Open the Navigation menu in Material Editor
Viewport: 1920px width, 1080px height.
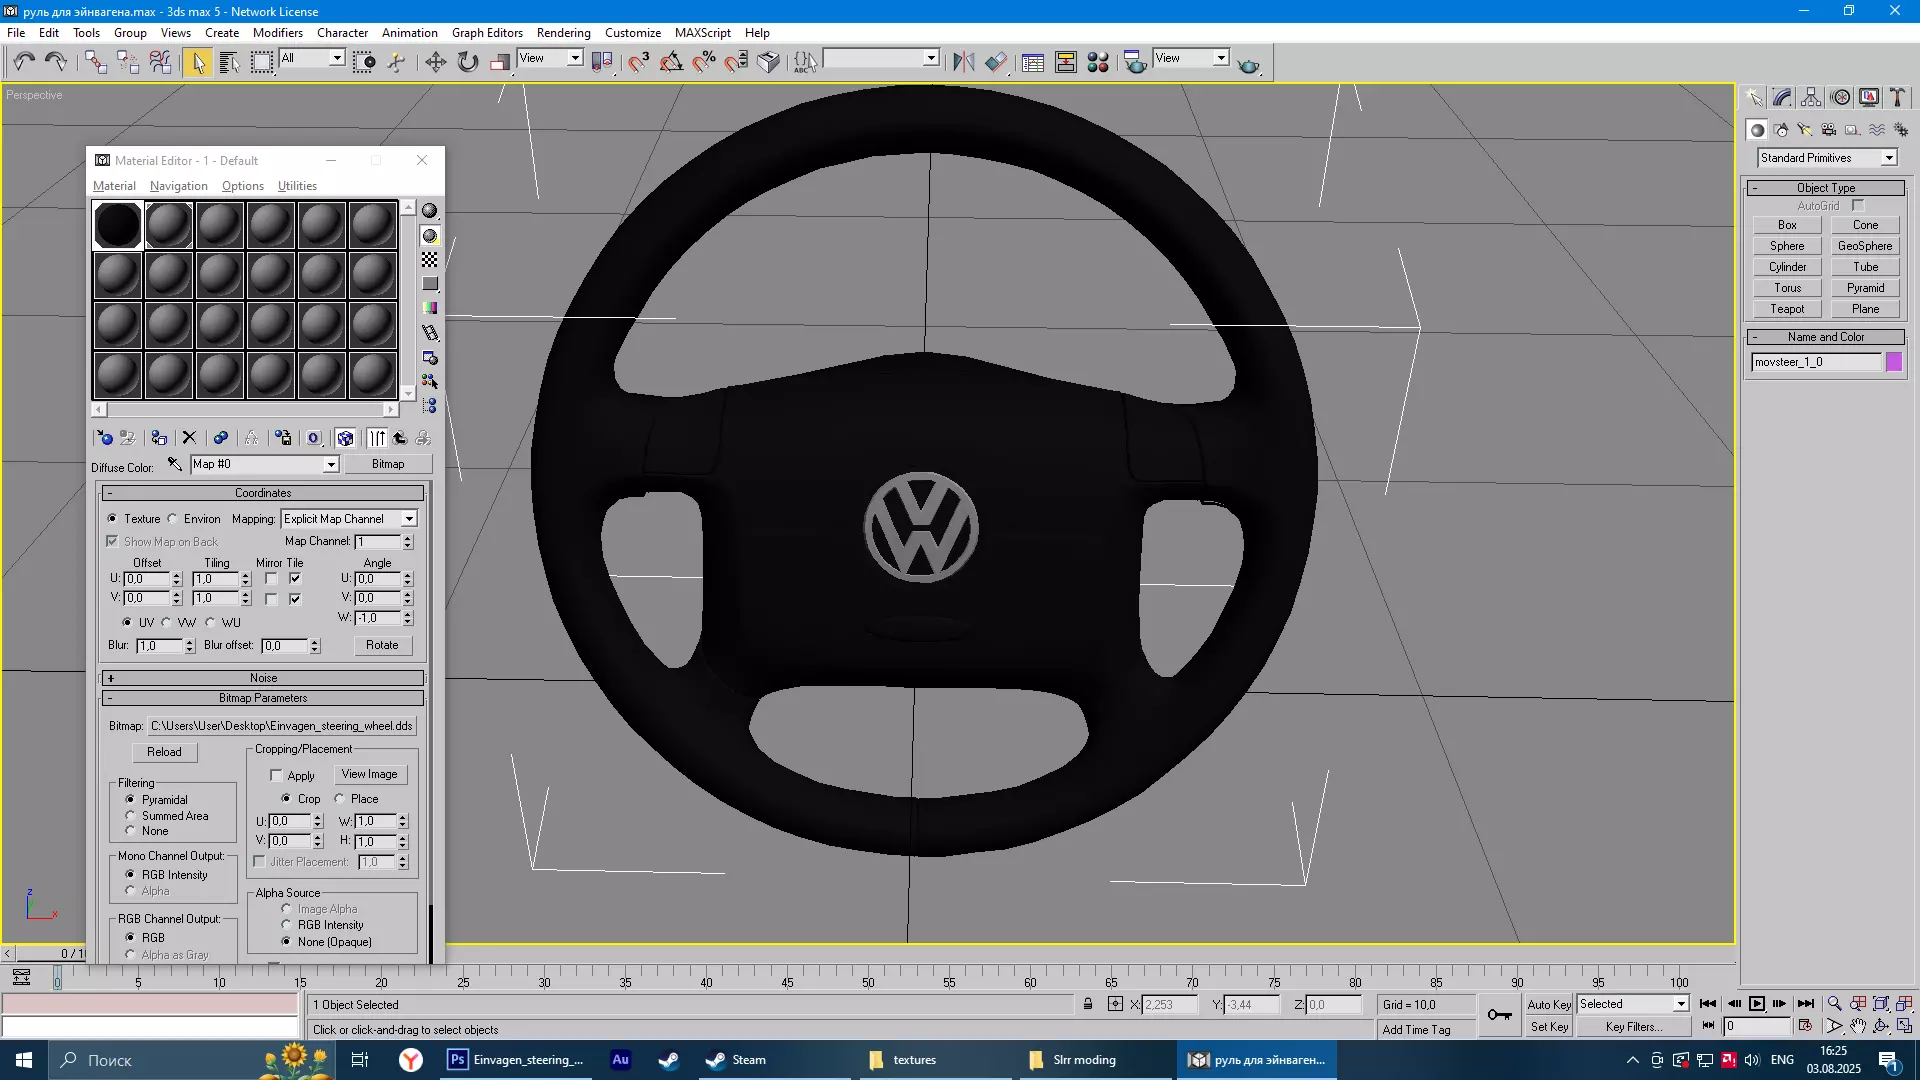(x=178, y=186)
